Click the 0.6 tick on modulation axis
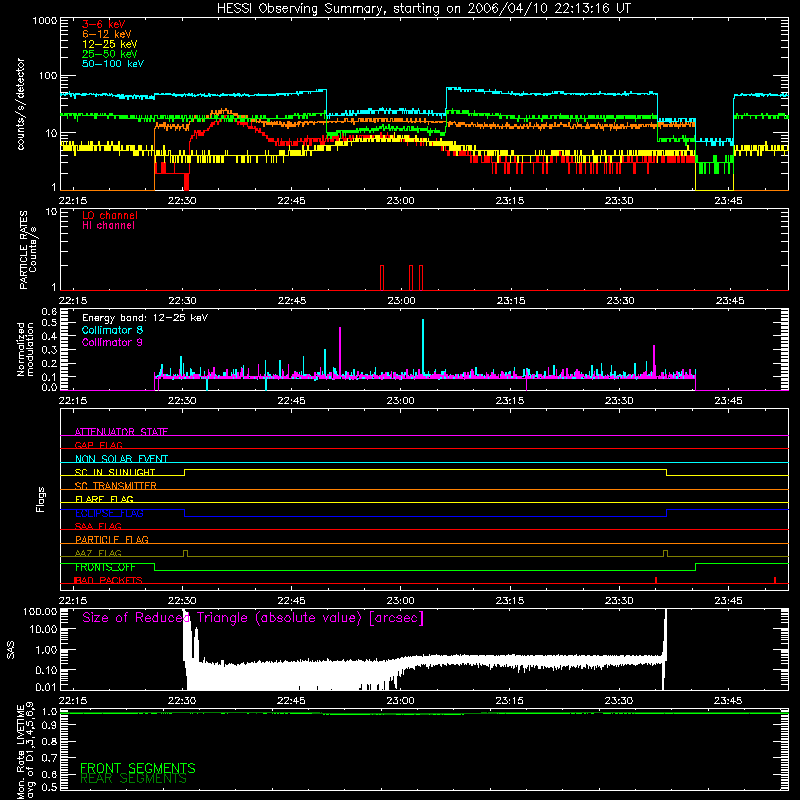This screenshot has height=800, width=800. click(x=49, y=311)
